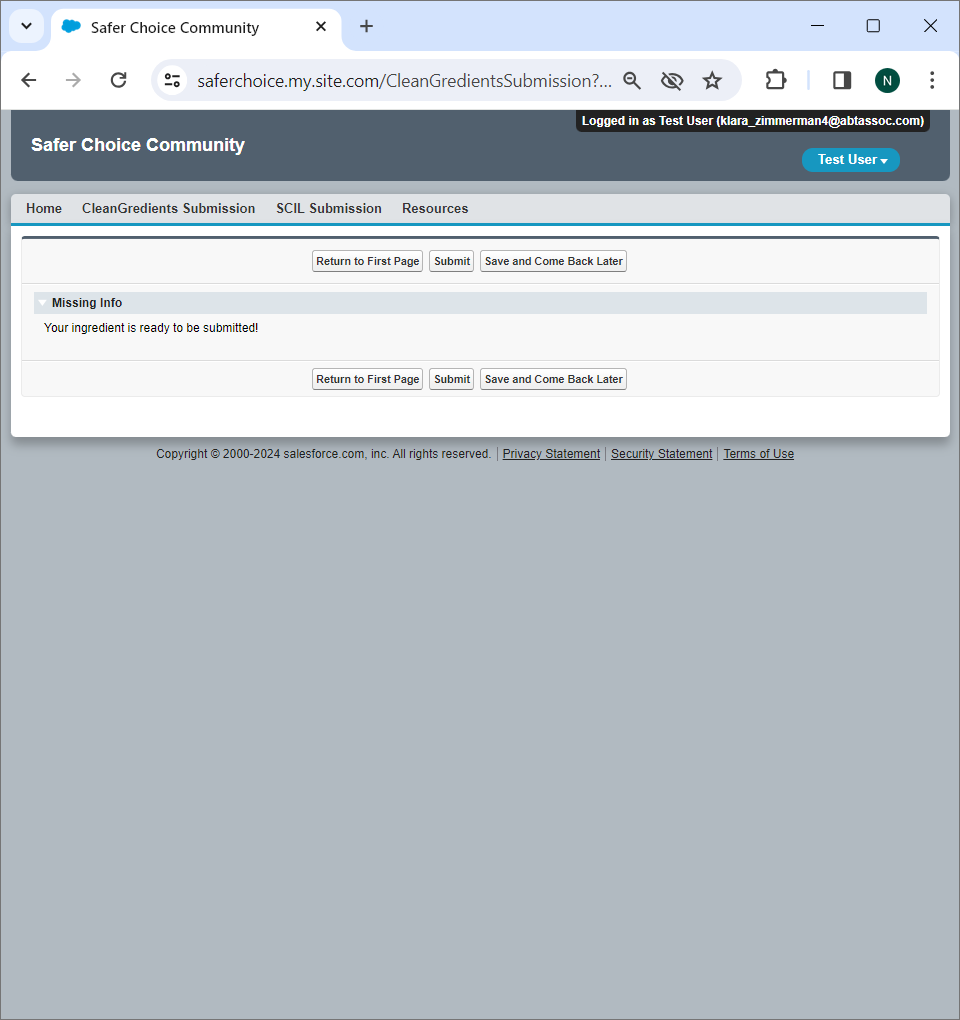Click bottom Save and Come Back Later
The height and width of the screenshot is (1020, 960).
coord(553,379)
